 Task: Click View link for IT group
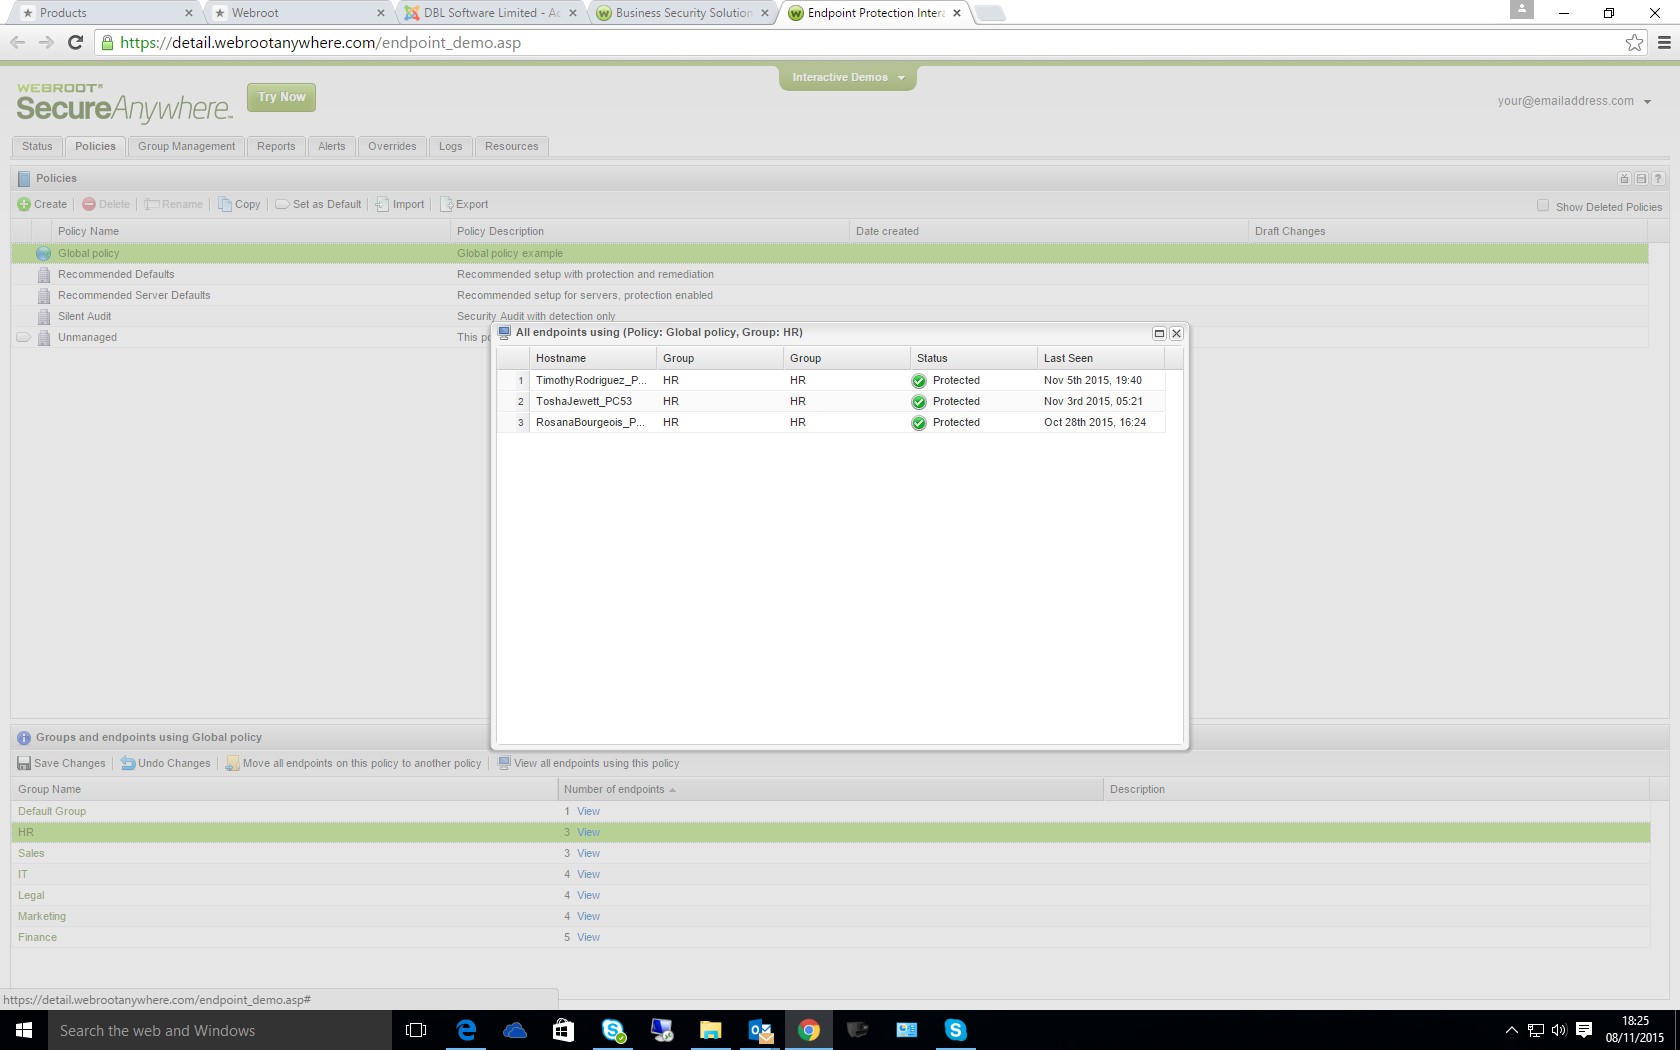tap(588, 875)
